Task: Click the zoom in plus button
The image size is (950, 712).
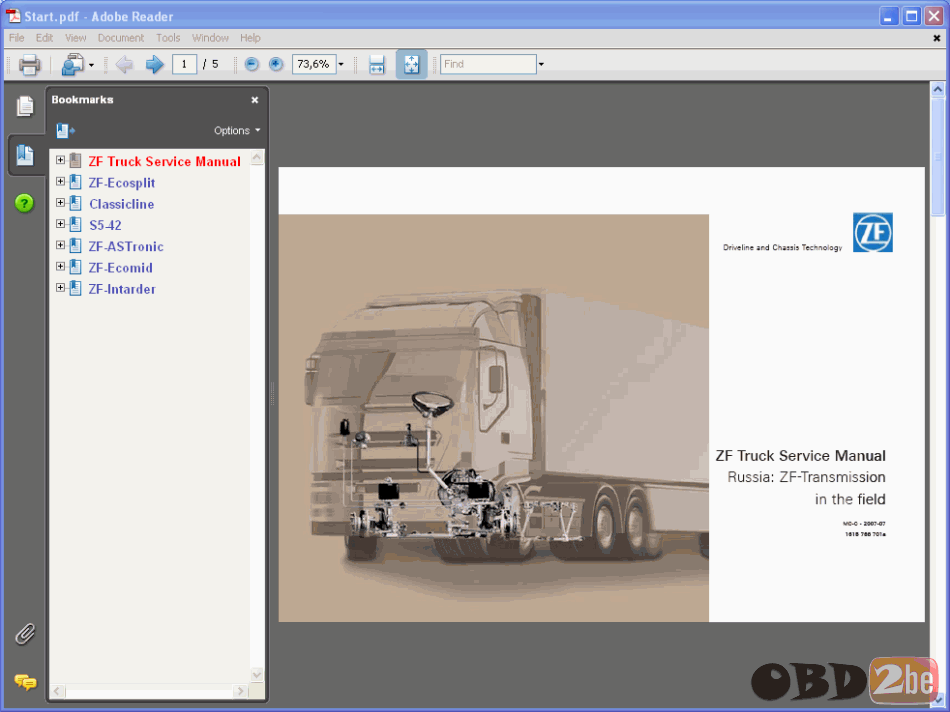Action: 276,64
